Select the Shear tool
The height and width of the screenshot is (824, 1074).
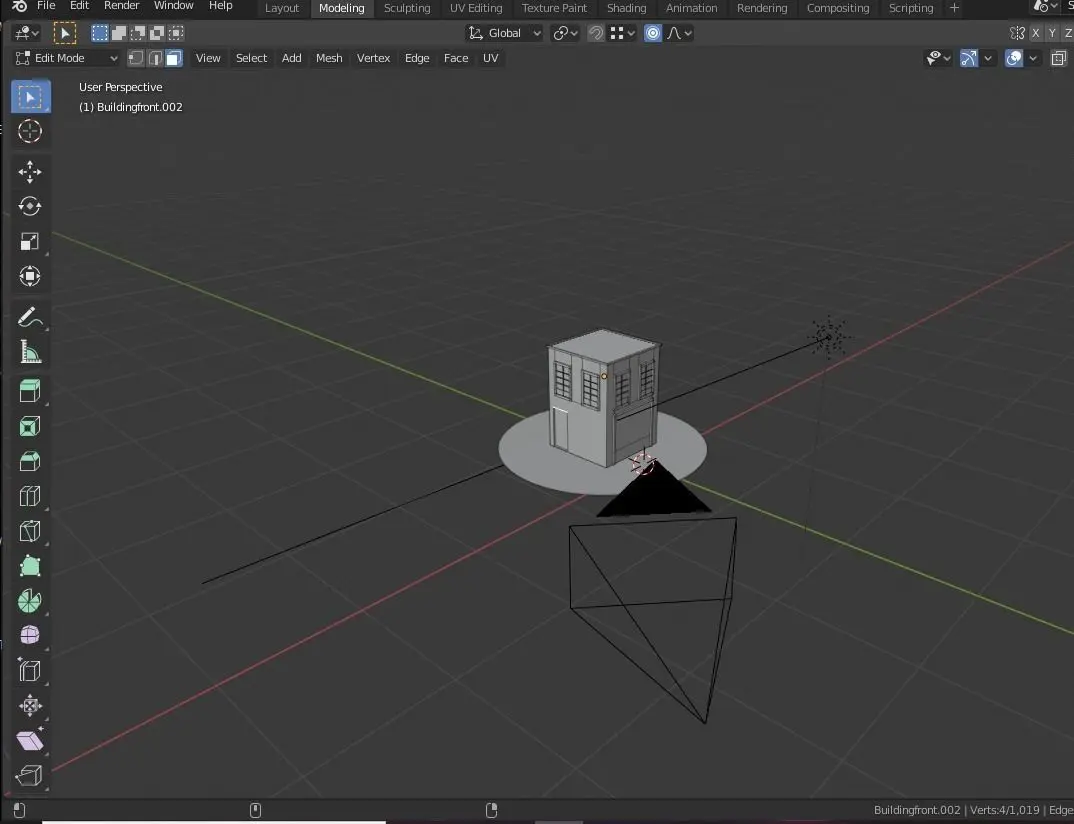pos(30,740)
